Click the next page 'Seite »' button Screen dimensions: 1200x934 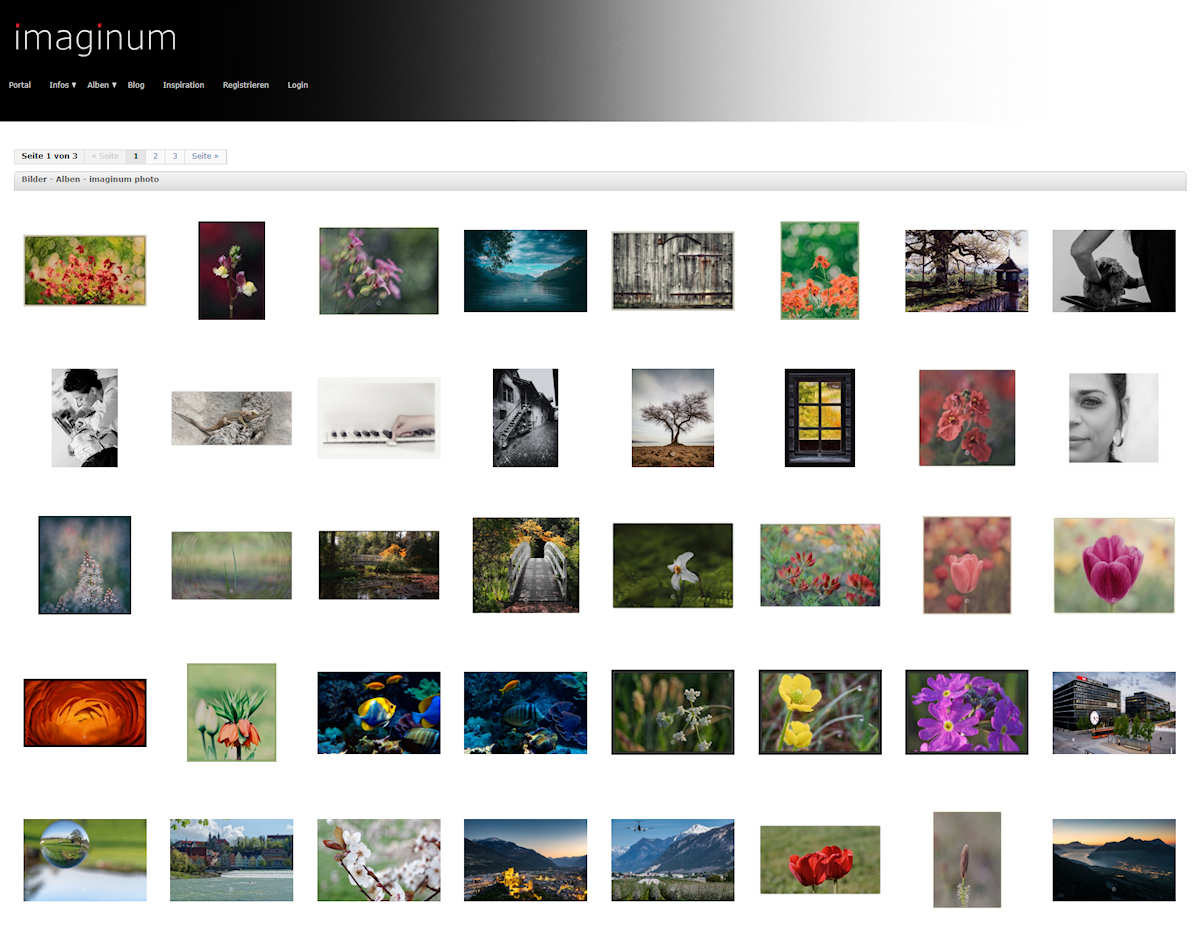[205, 156]
